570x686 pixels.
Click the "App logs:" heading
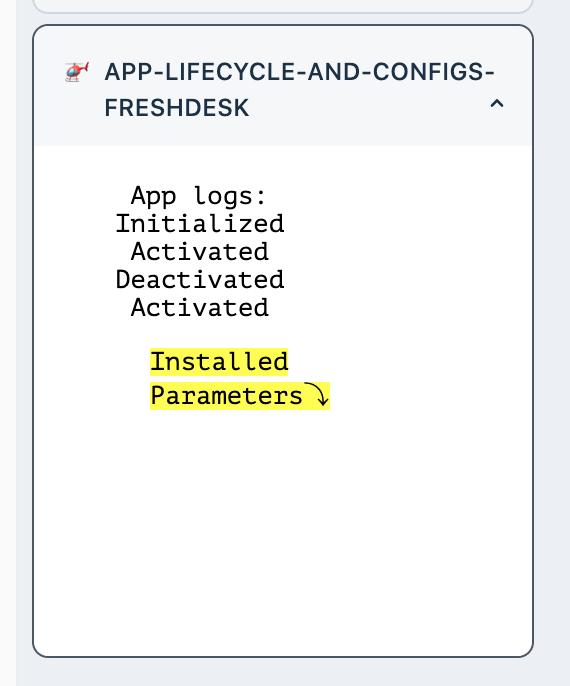point(199,196)
